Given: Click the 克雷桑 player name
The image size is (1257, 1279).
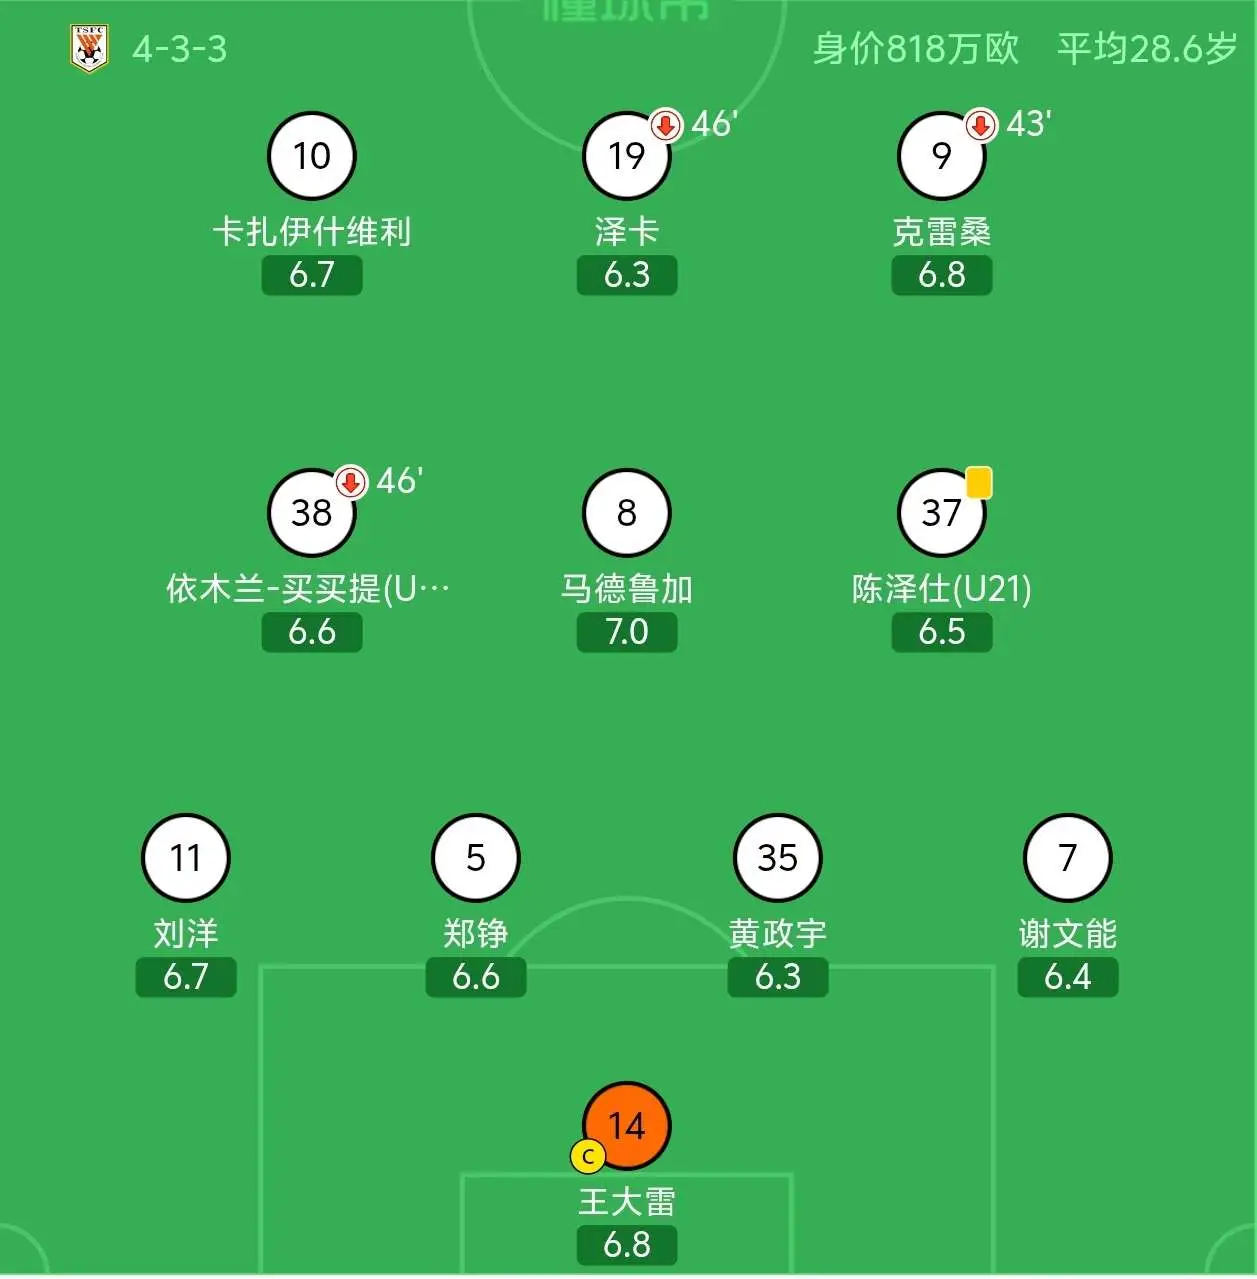Looking at the screenshot, I should tap(942, 232).
